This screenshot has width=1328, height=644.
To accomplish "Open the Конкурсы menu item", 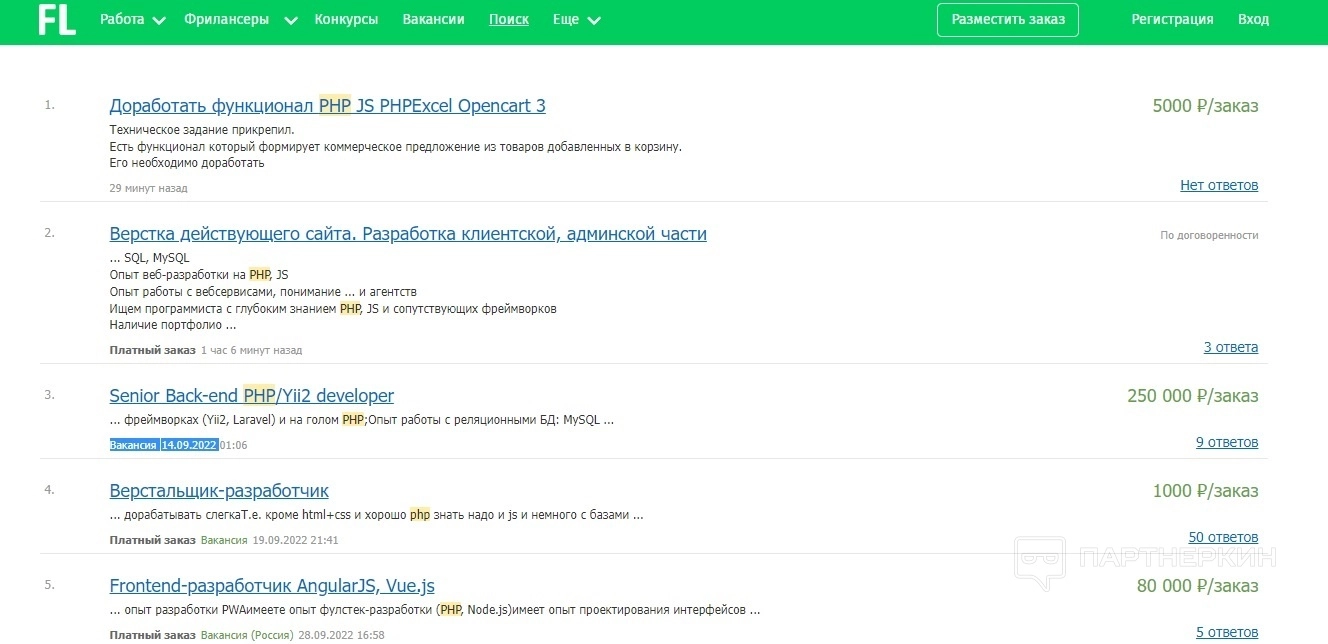I will pyautogui.click(x=346, y=20).
